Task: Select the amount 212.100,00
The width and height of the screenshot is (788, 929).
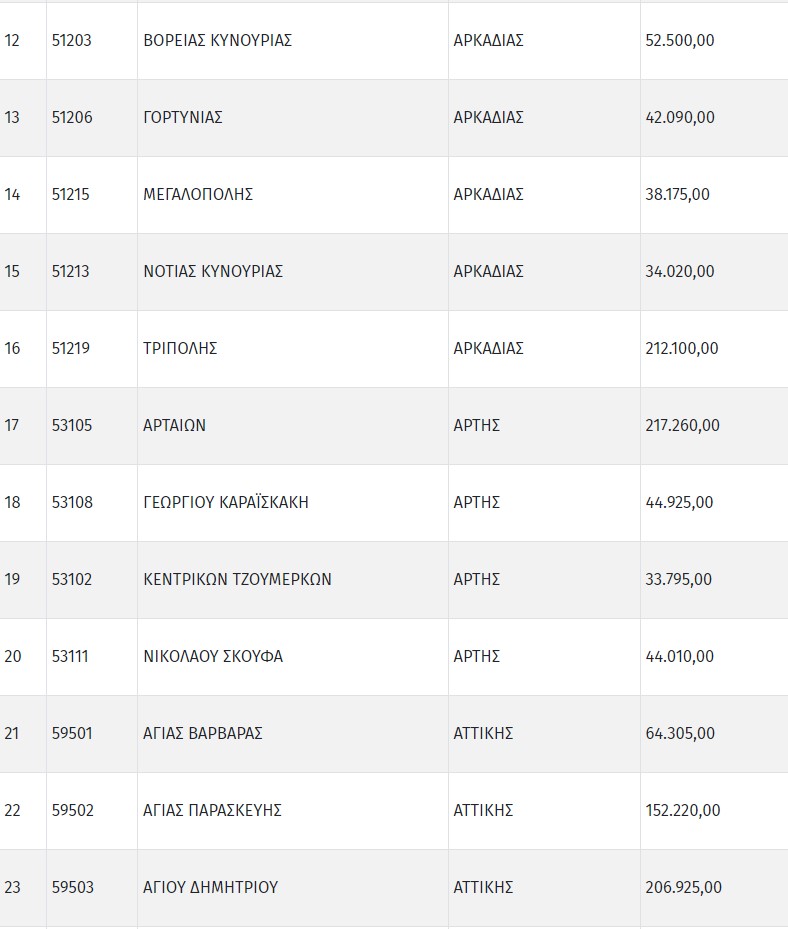Action: pos(682,349)
